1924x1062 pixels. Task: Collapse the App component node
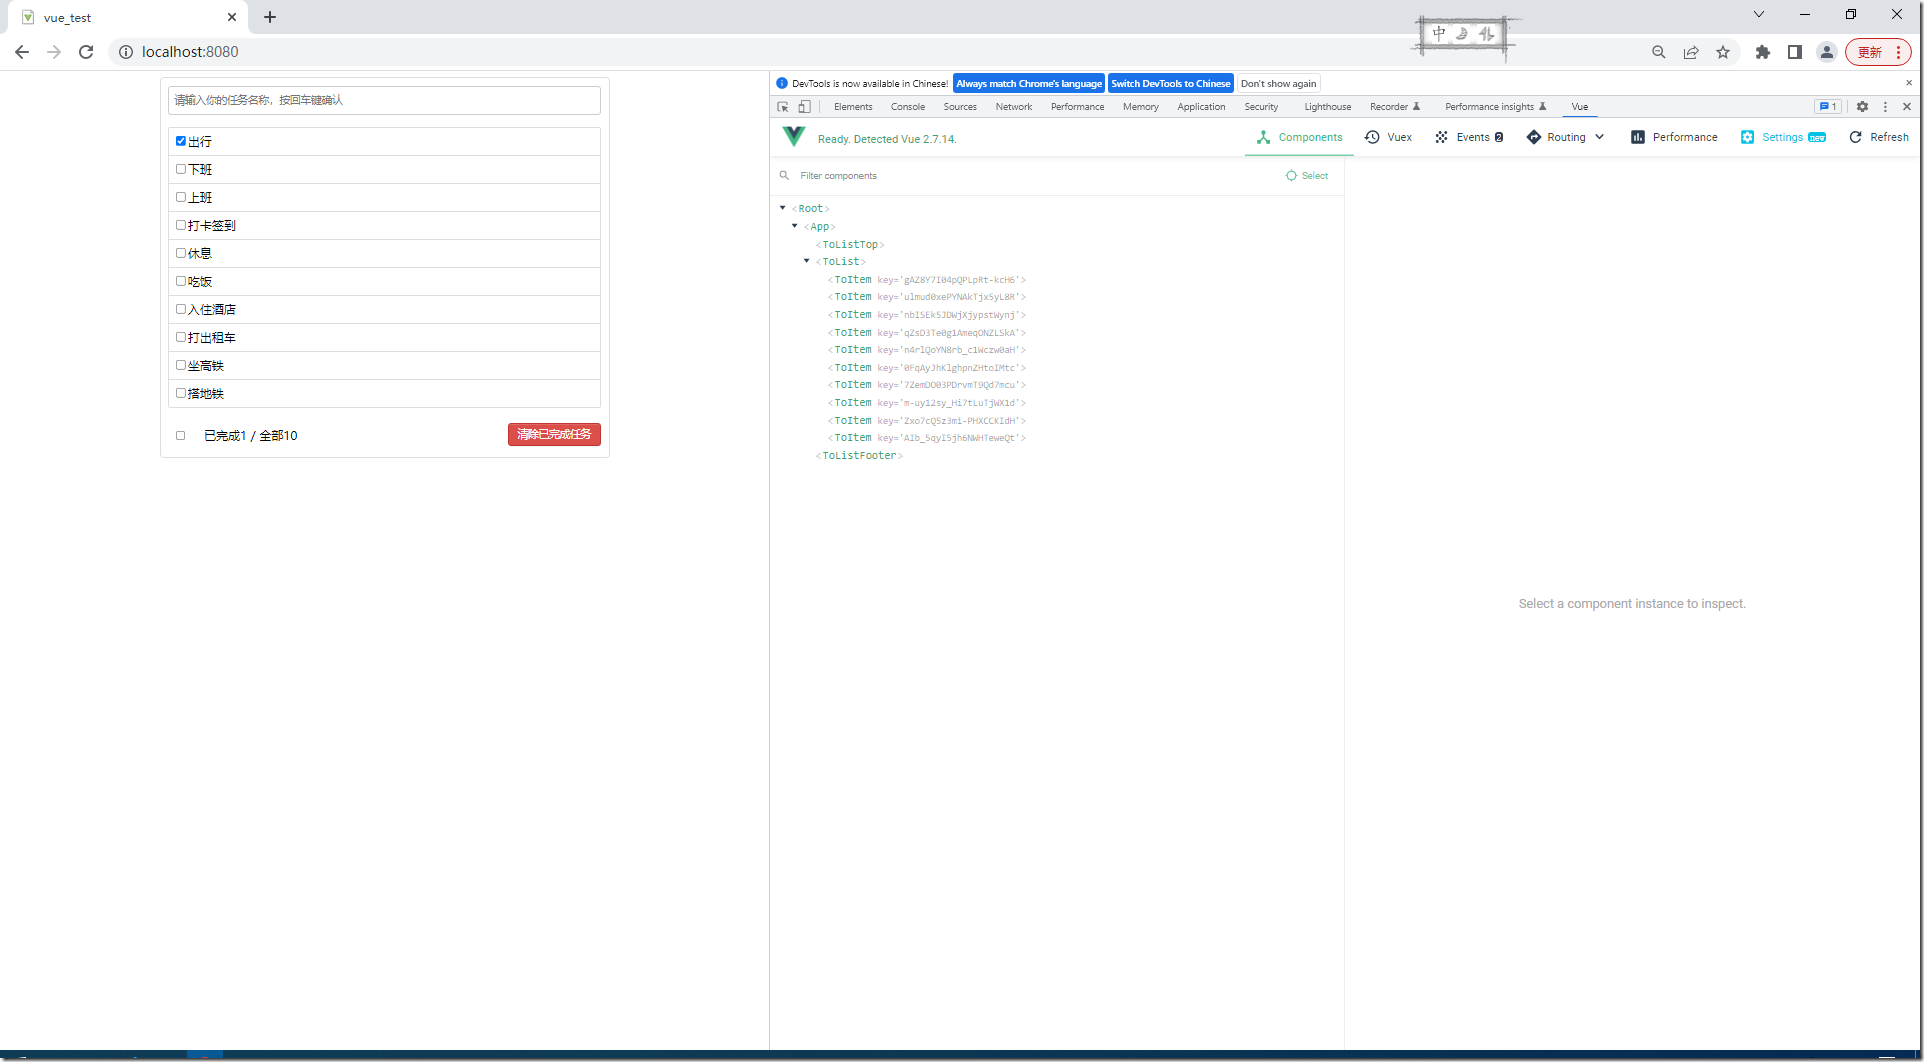795,226
